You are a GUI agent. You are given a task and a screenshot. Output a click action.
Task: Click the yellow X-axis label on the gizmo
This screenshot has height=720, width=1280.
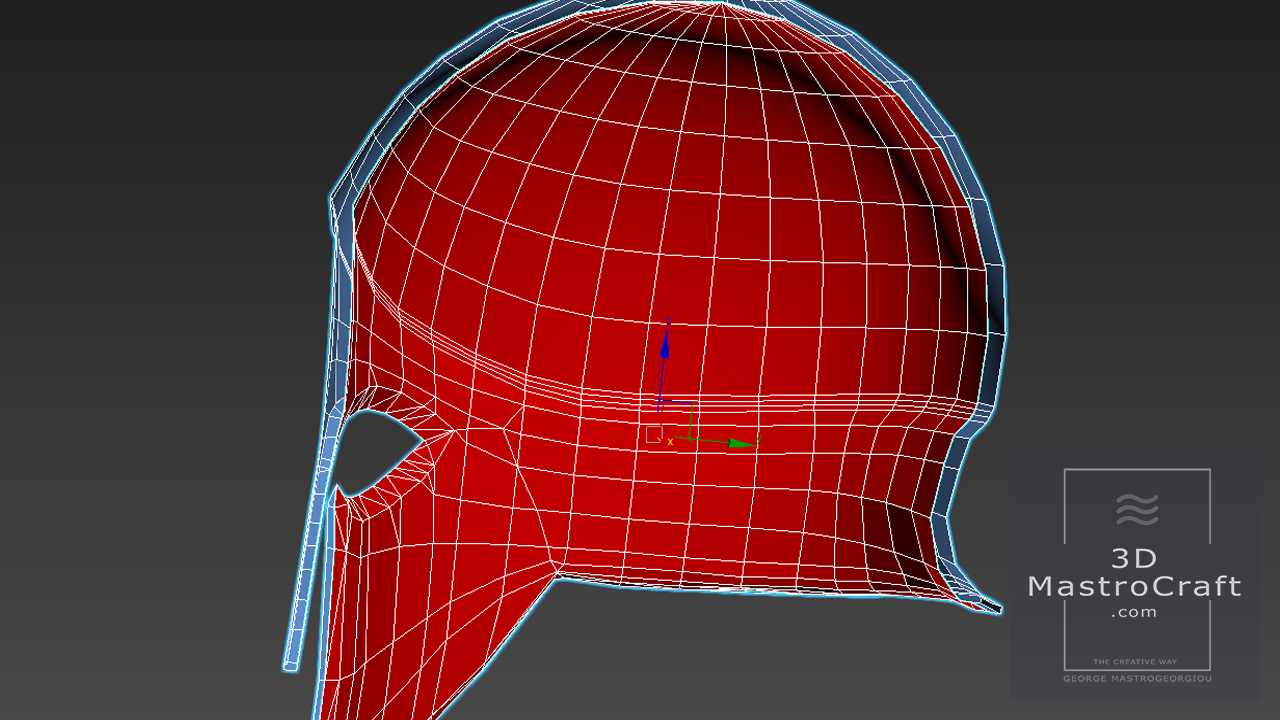pyautogui.click(x=670, y=441)
